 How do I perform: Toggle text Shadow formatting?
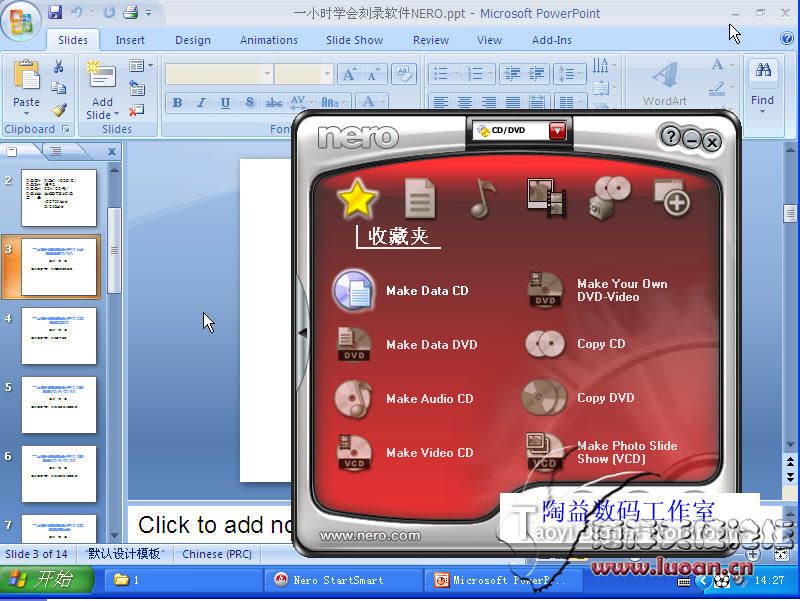click(249, 103)
